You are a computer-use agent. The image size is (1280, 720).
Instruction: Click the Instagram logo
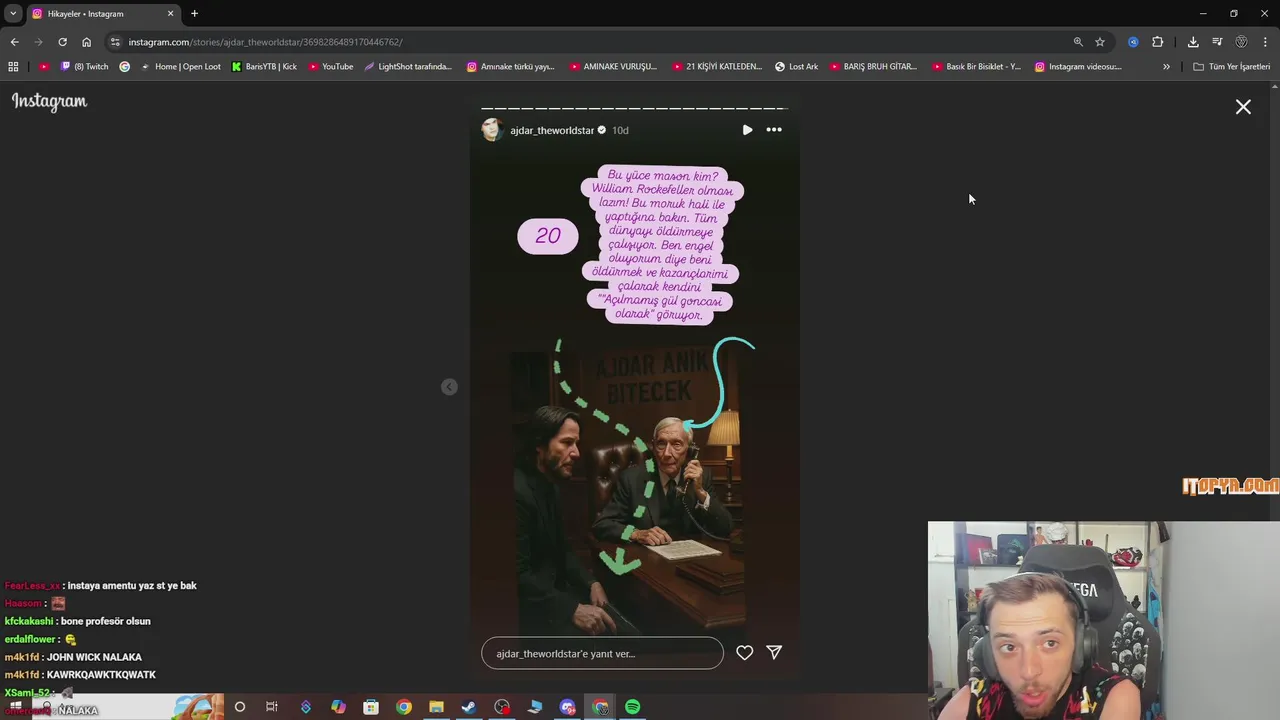click(49, 101)
